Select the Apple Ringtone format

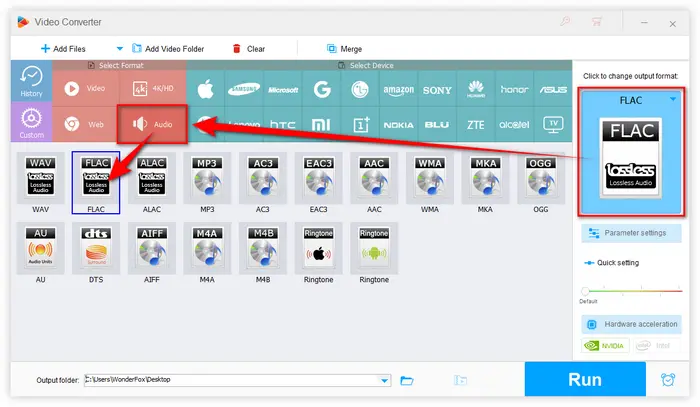pos(318,248)
